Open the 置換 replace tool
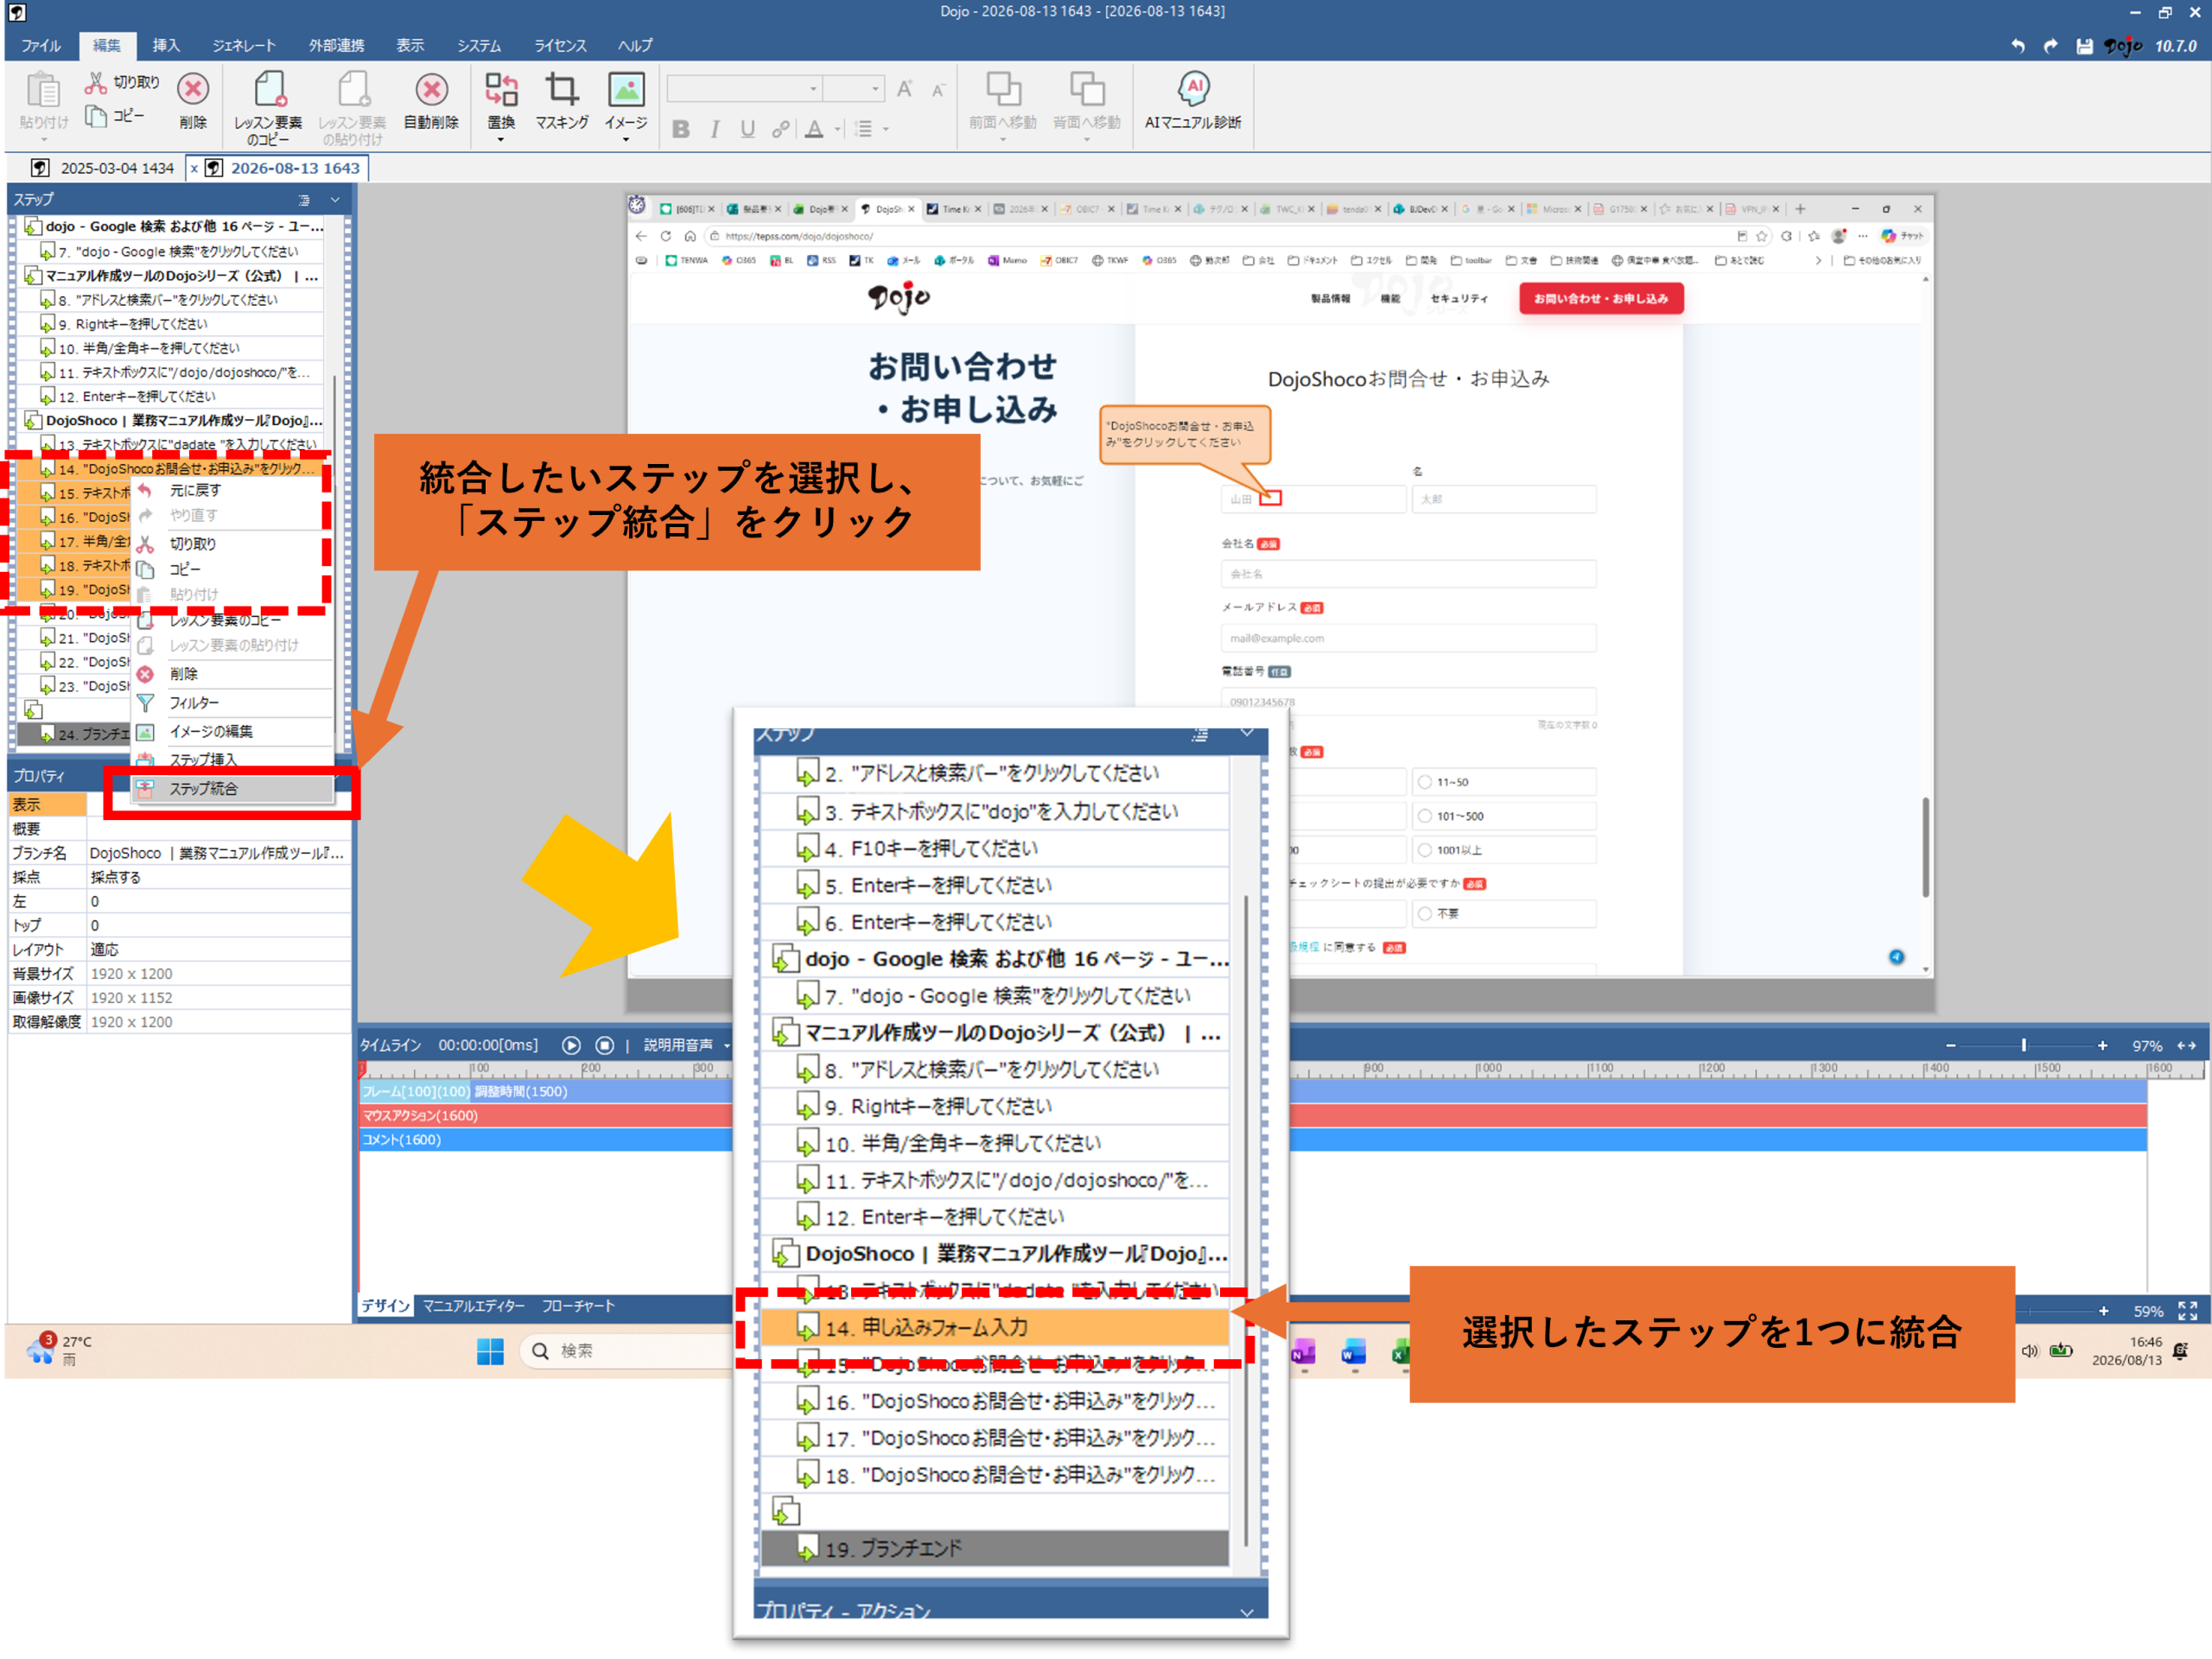The height and width of the screenshot is (1659, 2212). tap(501, 89)
